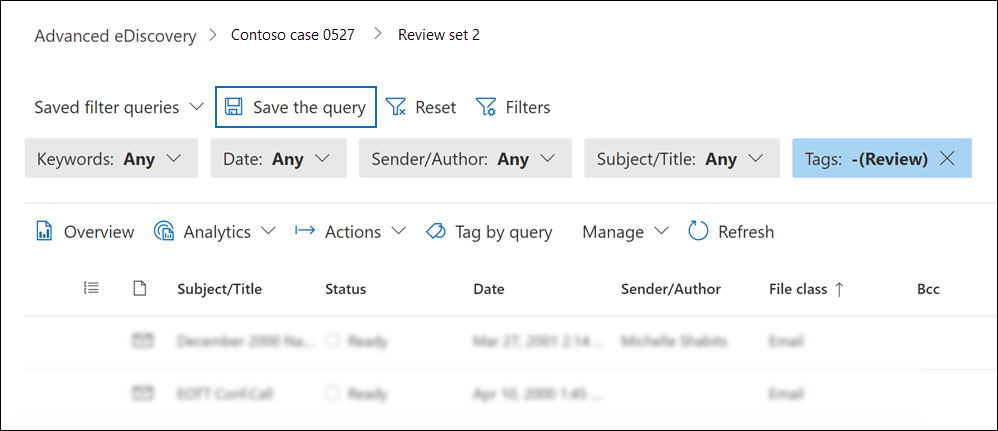
Task: Expand the Date filter dropdown
Action: coord(279,159)
